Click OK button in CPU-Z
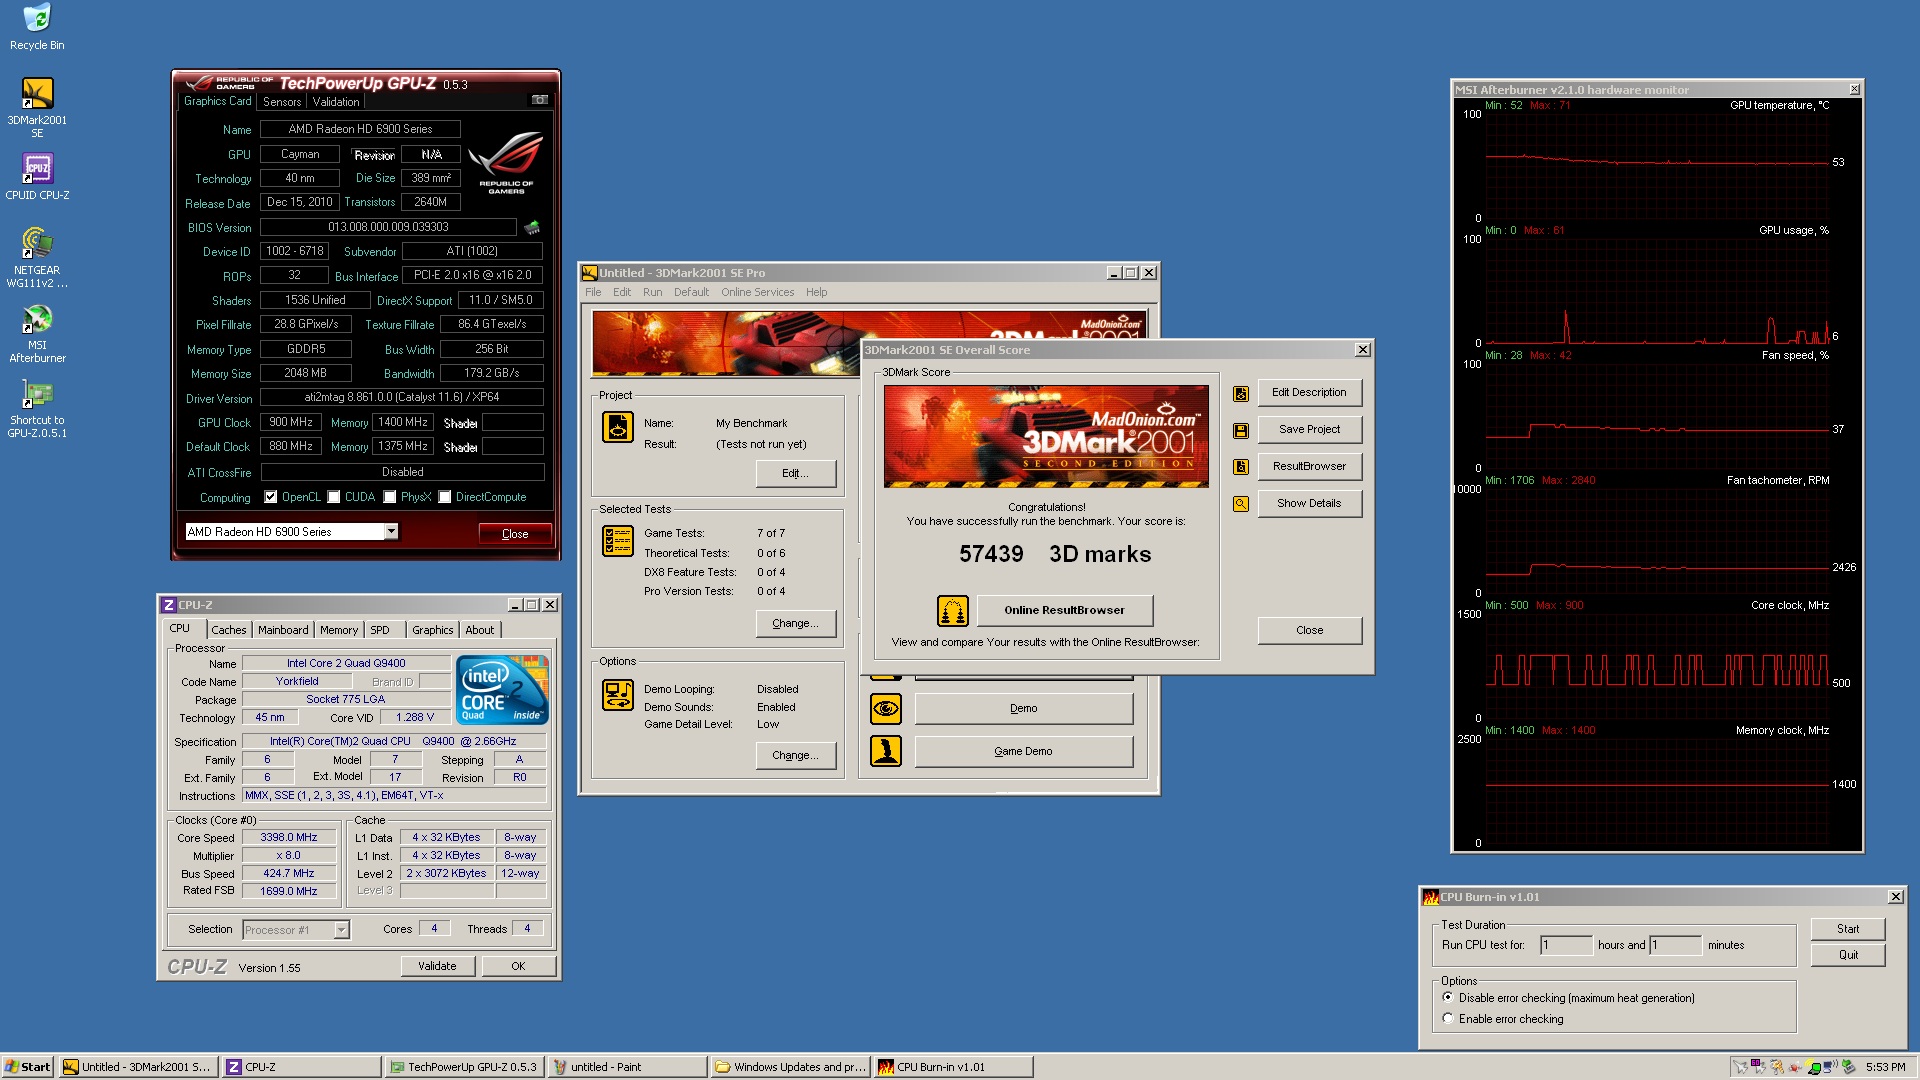The image size is (1920, 1080). [x=518, y=966]
